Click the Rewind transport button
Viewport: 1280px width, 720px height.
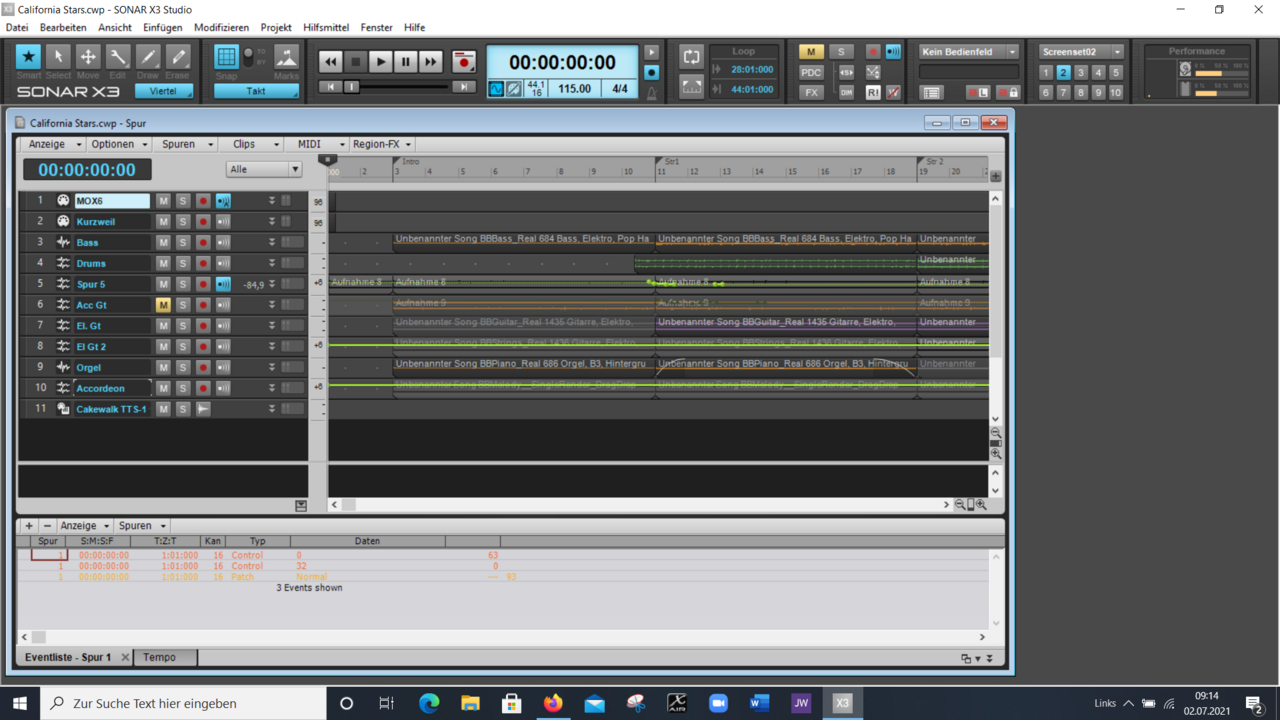tap(330, 62)
